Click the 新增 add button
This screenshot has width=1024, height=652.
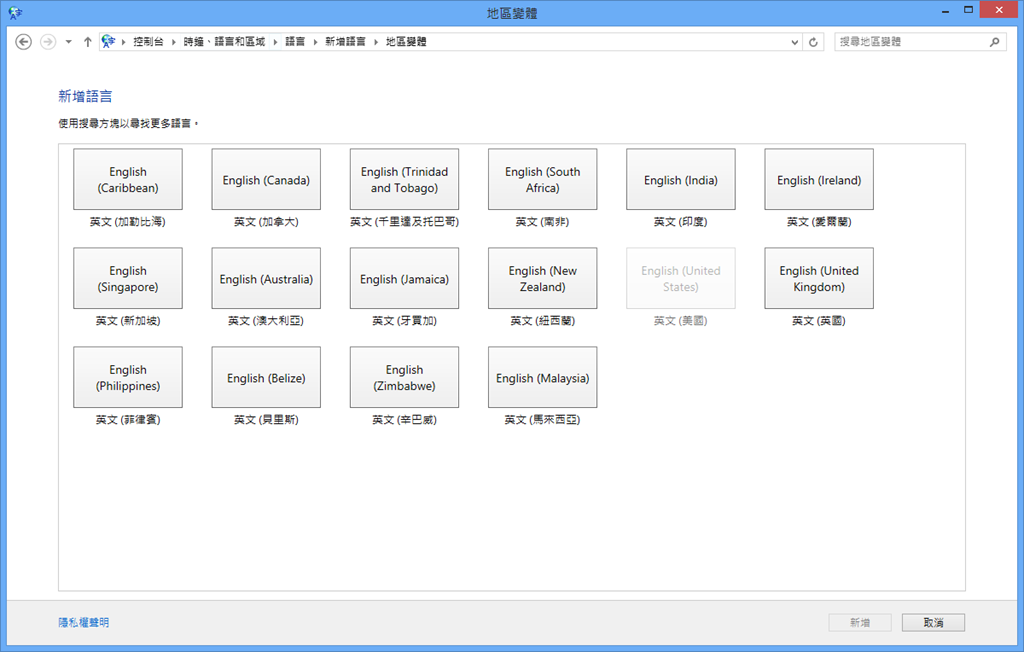coord(860,623)
